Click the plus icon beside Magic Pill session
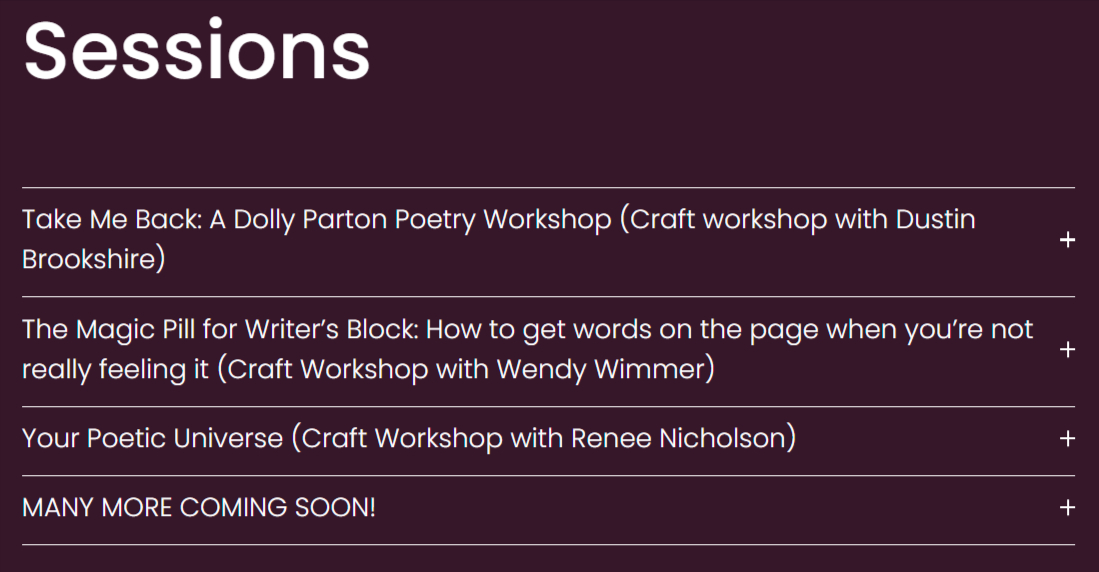 click(1067, 350)
